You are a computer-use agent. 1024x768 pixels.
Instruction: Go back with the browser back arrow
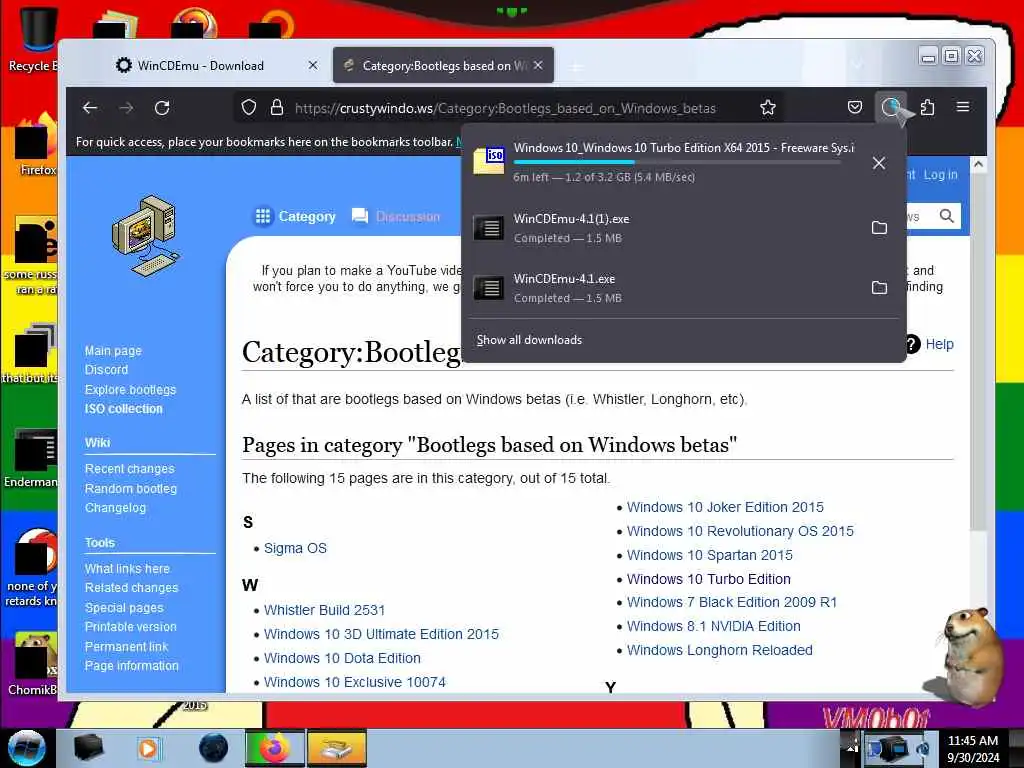click(x=90, y=108)
